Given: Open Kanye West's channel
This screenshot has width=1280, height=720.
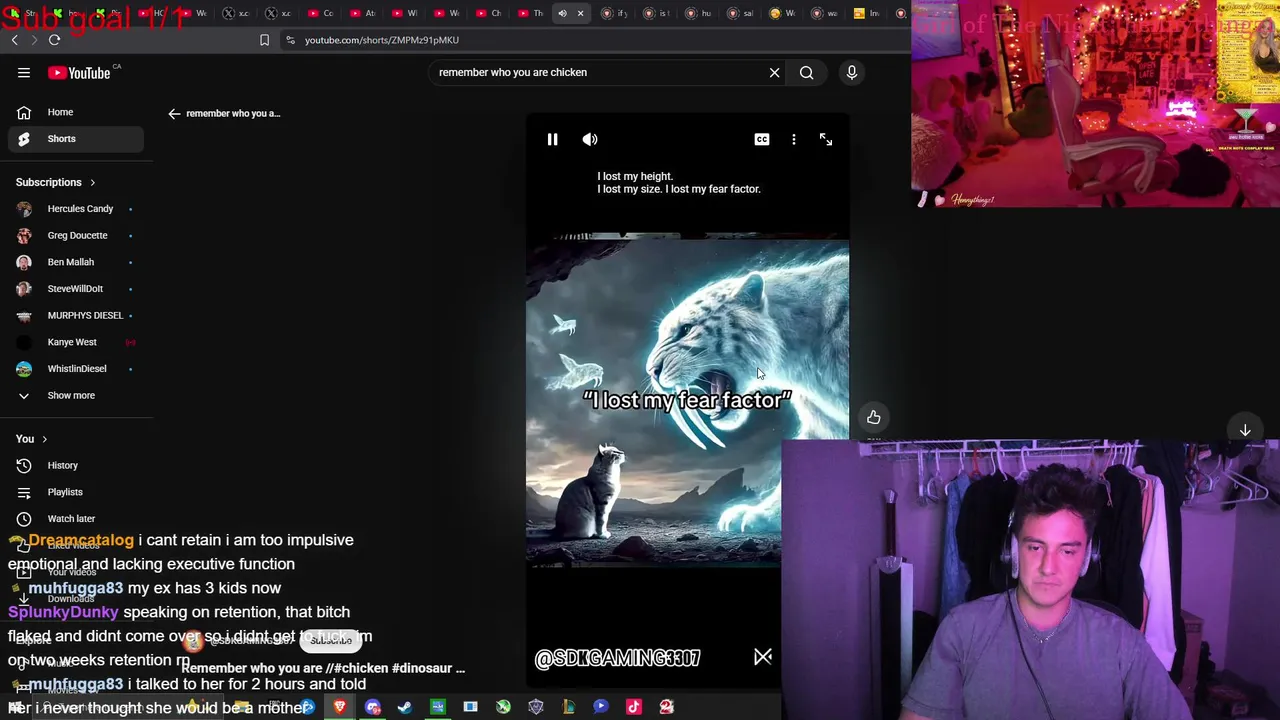Looking at the screenshot, I should (x=76, y=342).
